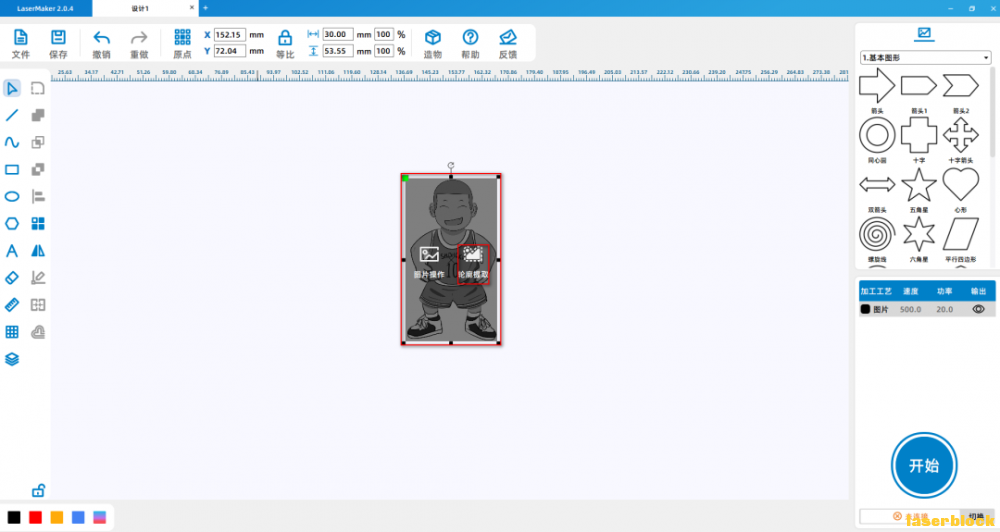Open the 文件 file menu
Image resolution: width=1000 pixels, height=532 pixels.
pos(20,38)
